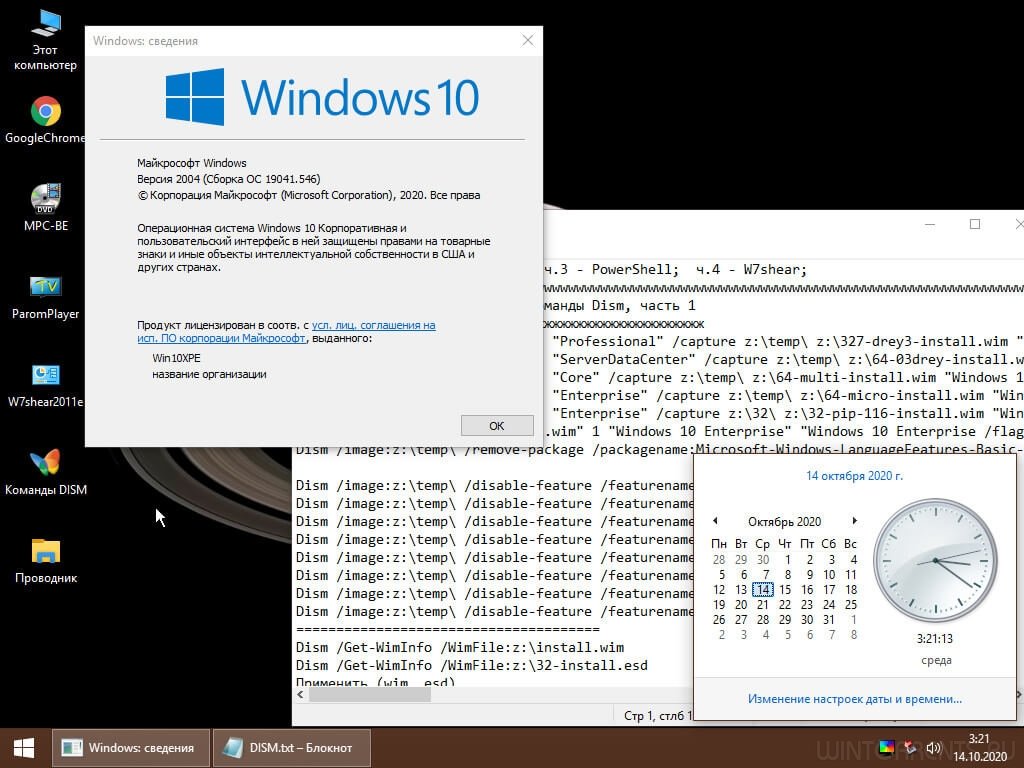Select day 22 in the October calendar

(785, 604)
